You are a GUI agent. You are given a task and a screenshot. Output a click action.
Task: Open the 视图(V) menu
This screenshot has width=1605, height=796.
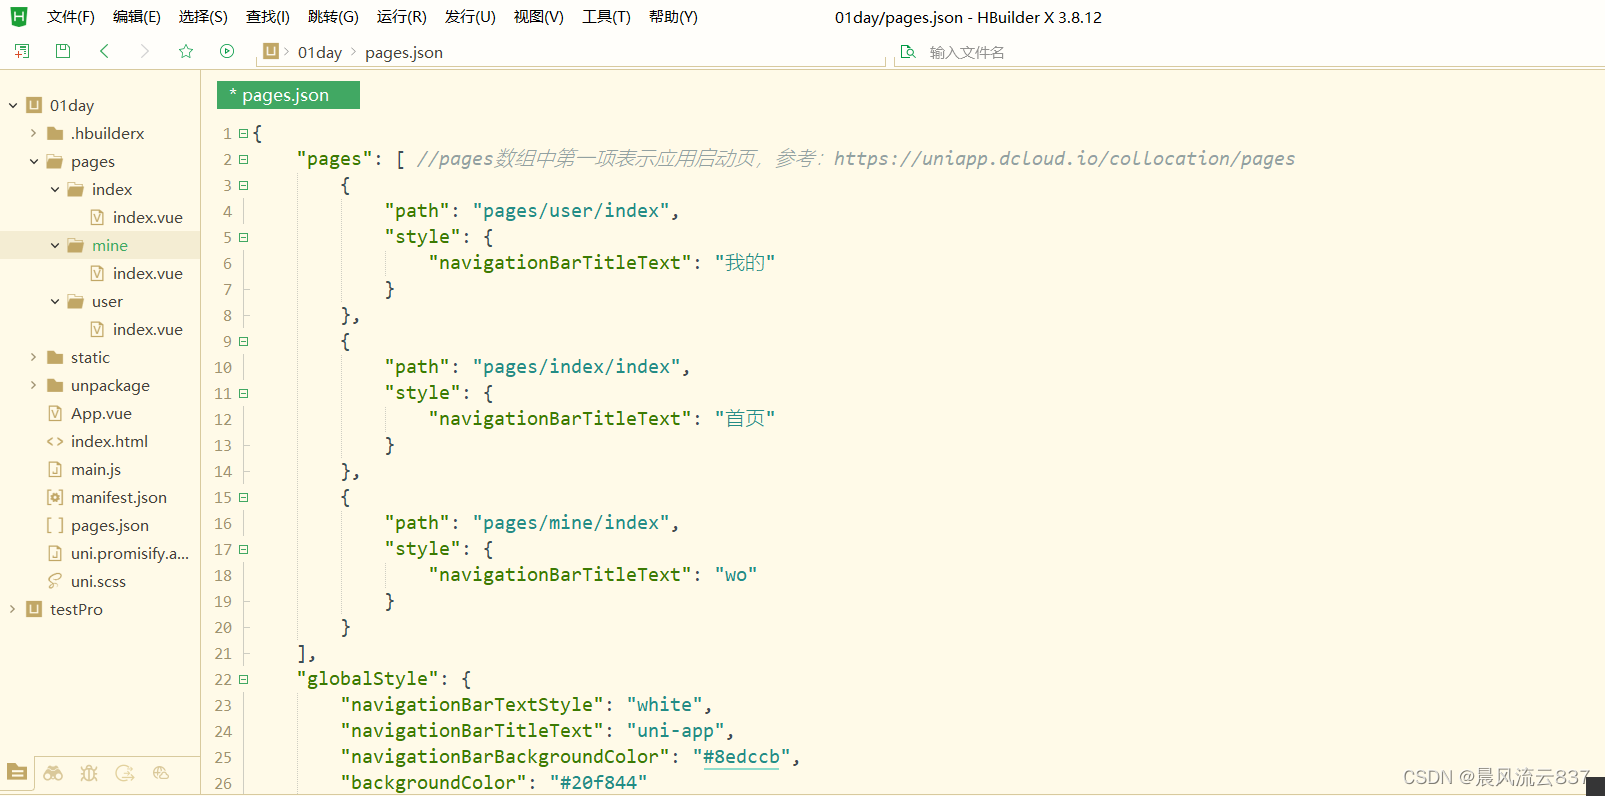[539, 17]
